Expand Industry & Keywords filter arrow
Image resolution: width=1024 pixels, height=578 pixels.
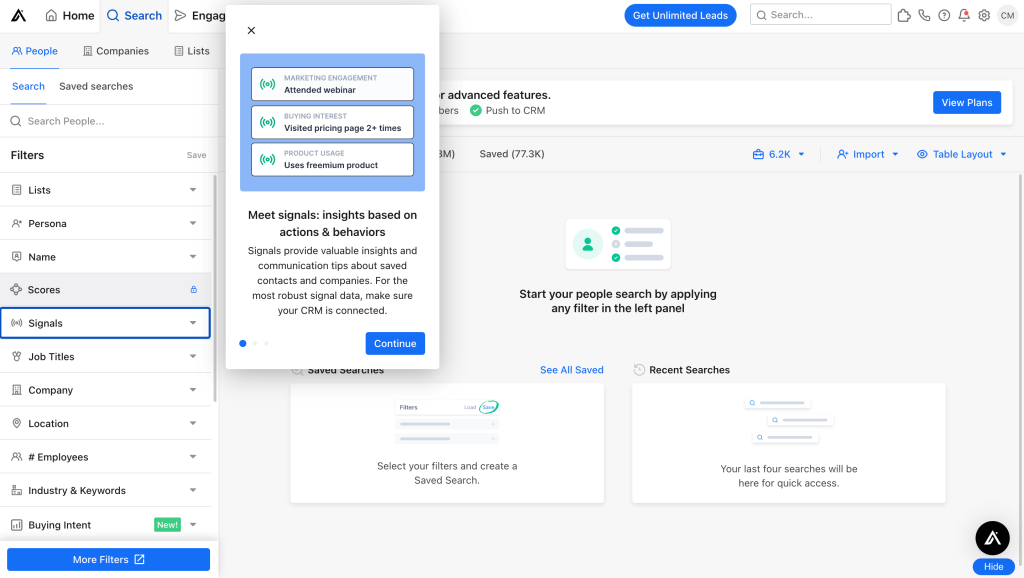tap(193, 490)
